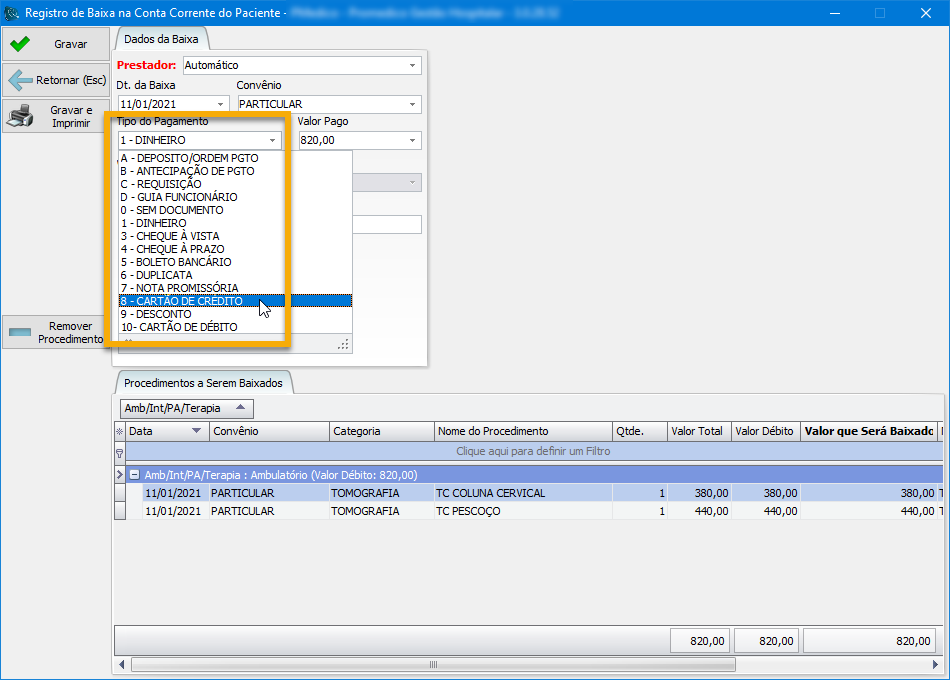This screenshot has height=680, width=950.
Task: Click the Remover Procedimento minus icon
Action: point(20,332)
